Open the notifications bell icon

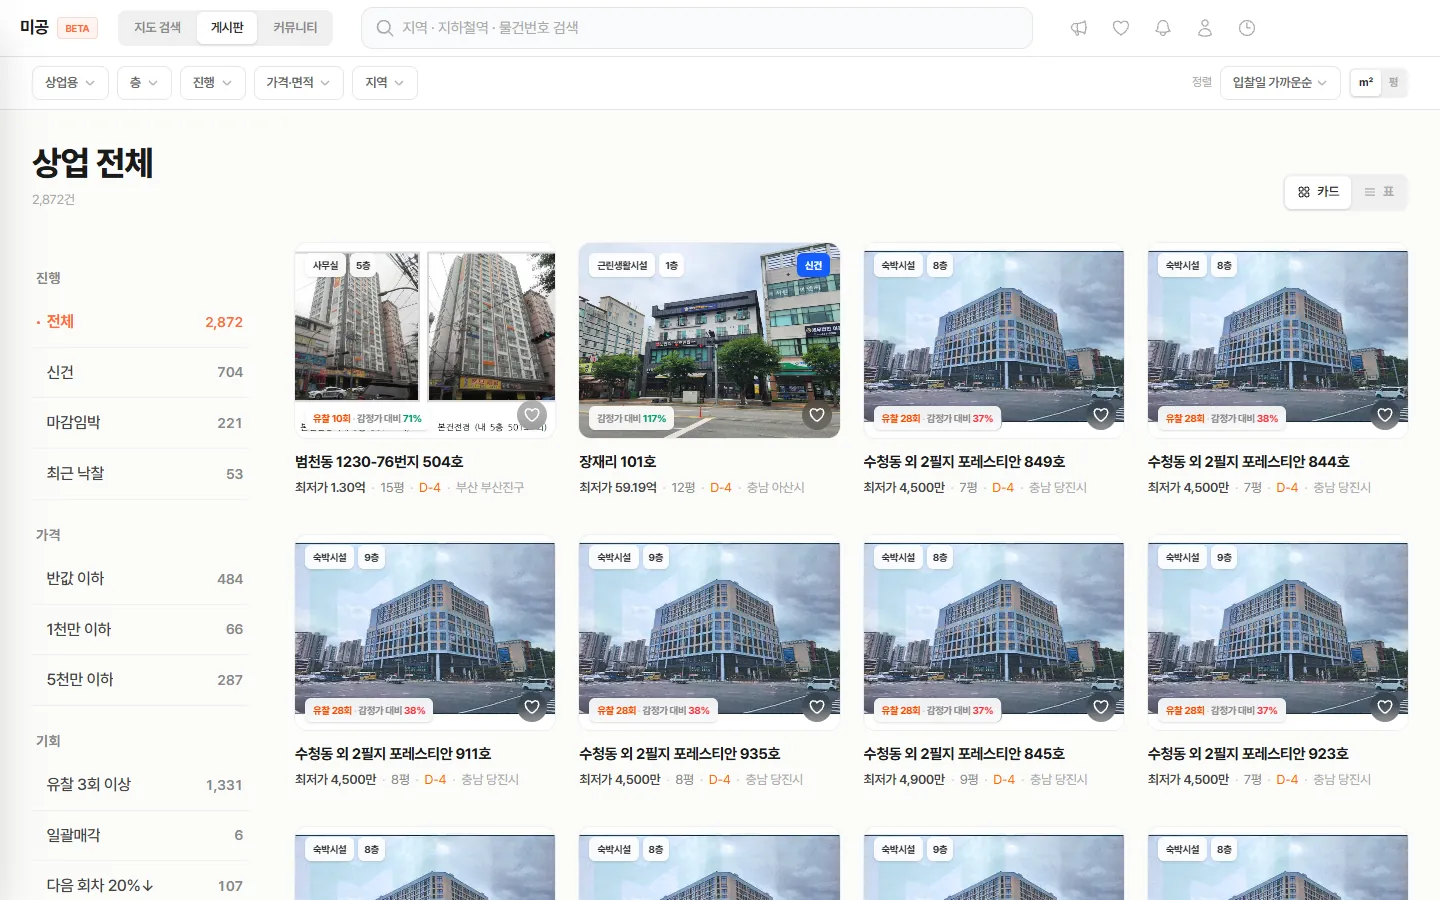pos(1163,28)
